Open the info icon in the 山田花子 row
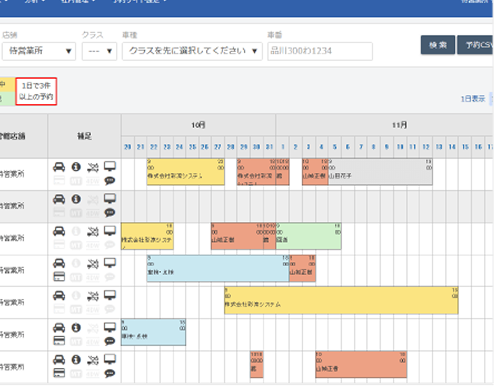Screen dimensions: 494x386 76,167
